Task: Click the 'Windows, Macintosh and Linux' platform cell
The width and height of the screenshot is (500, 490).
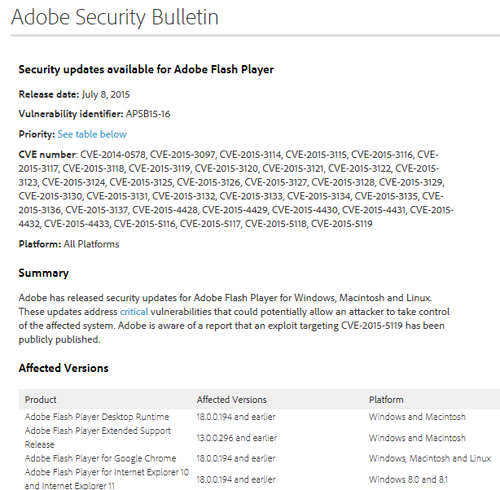Action: [x=430, y=458]
